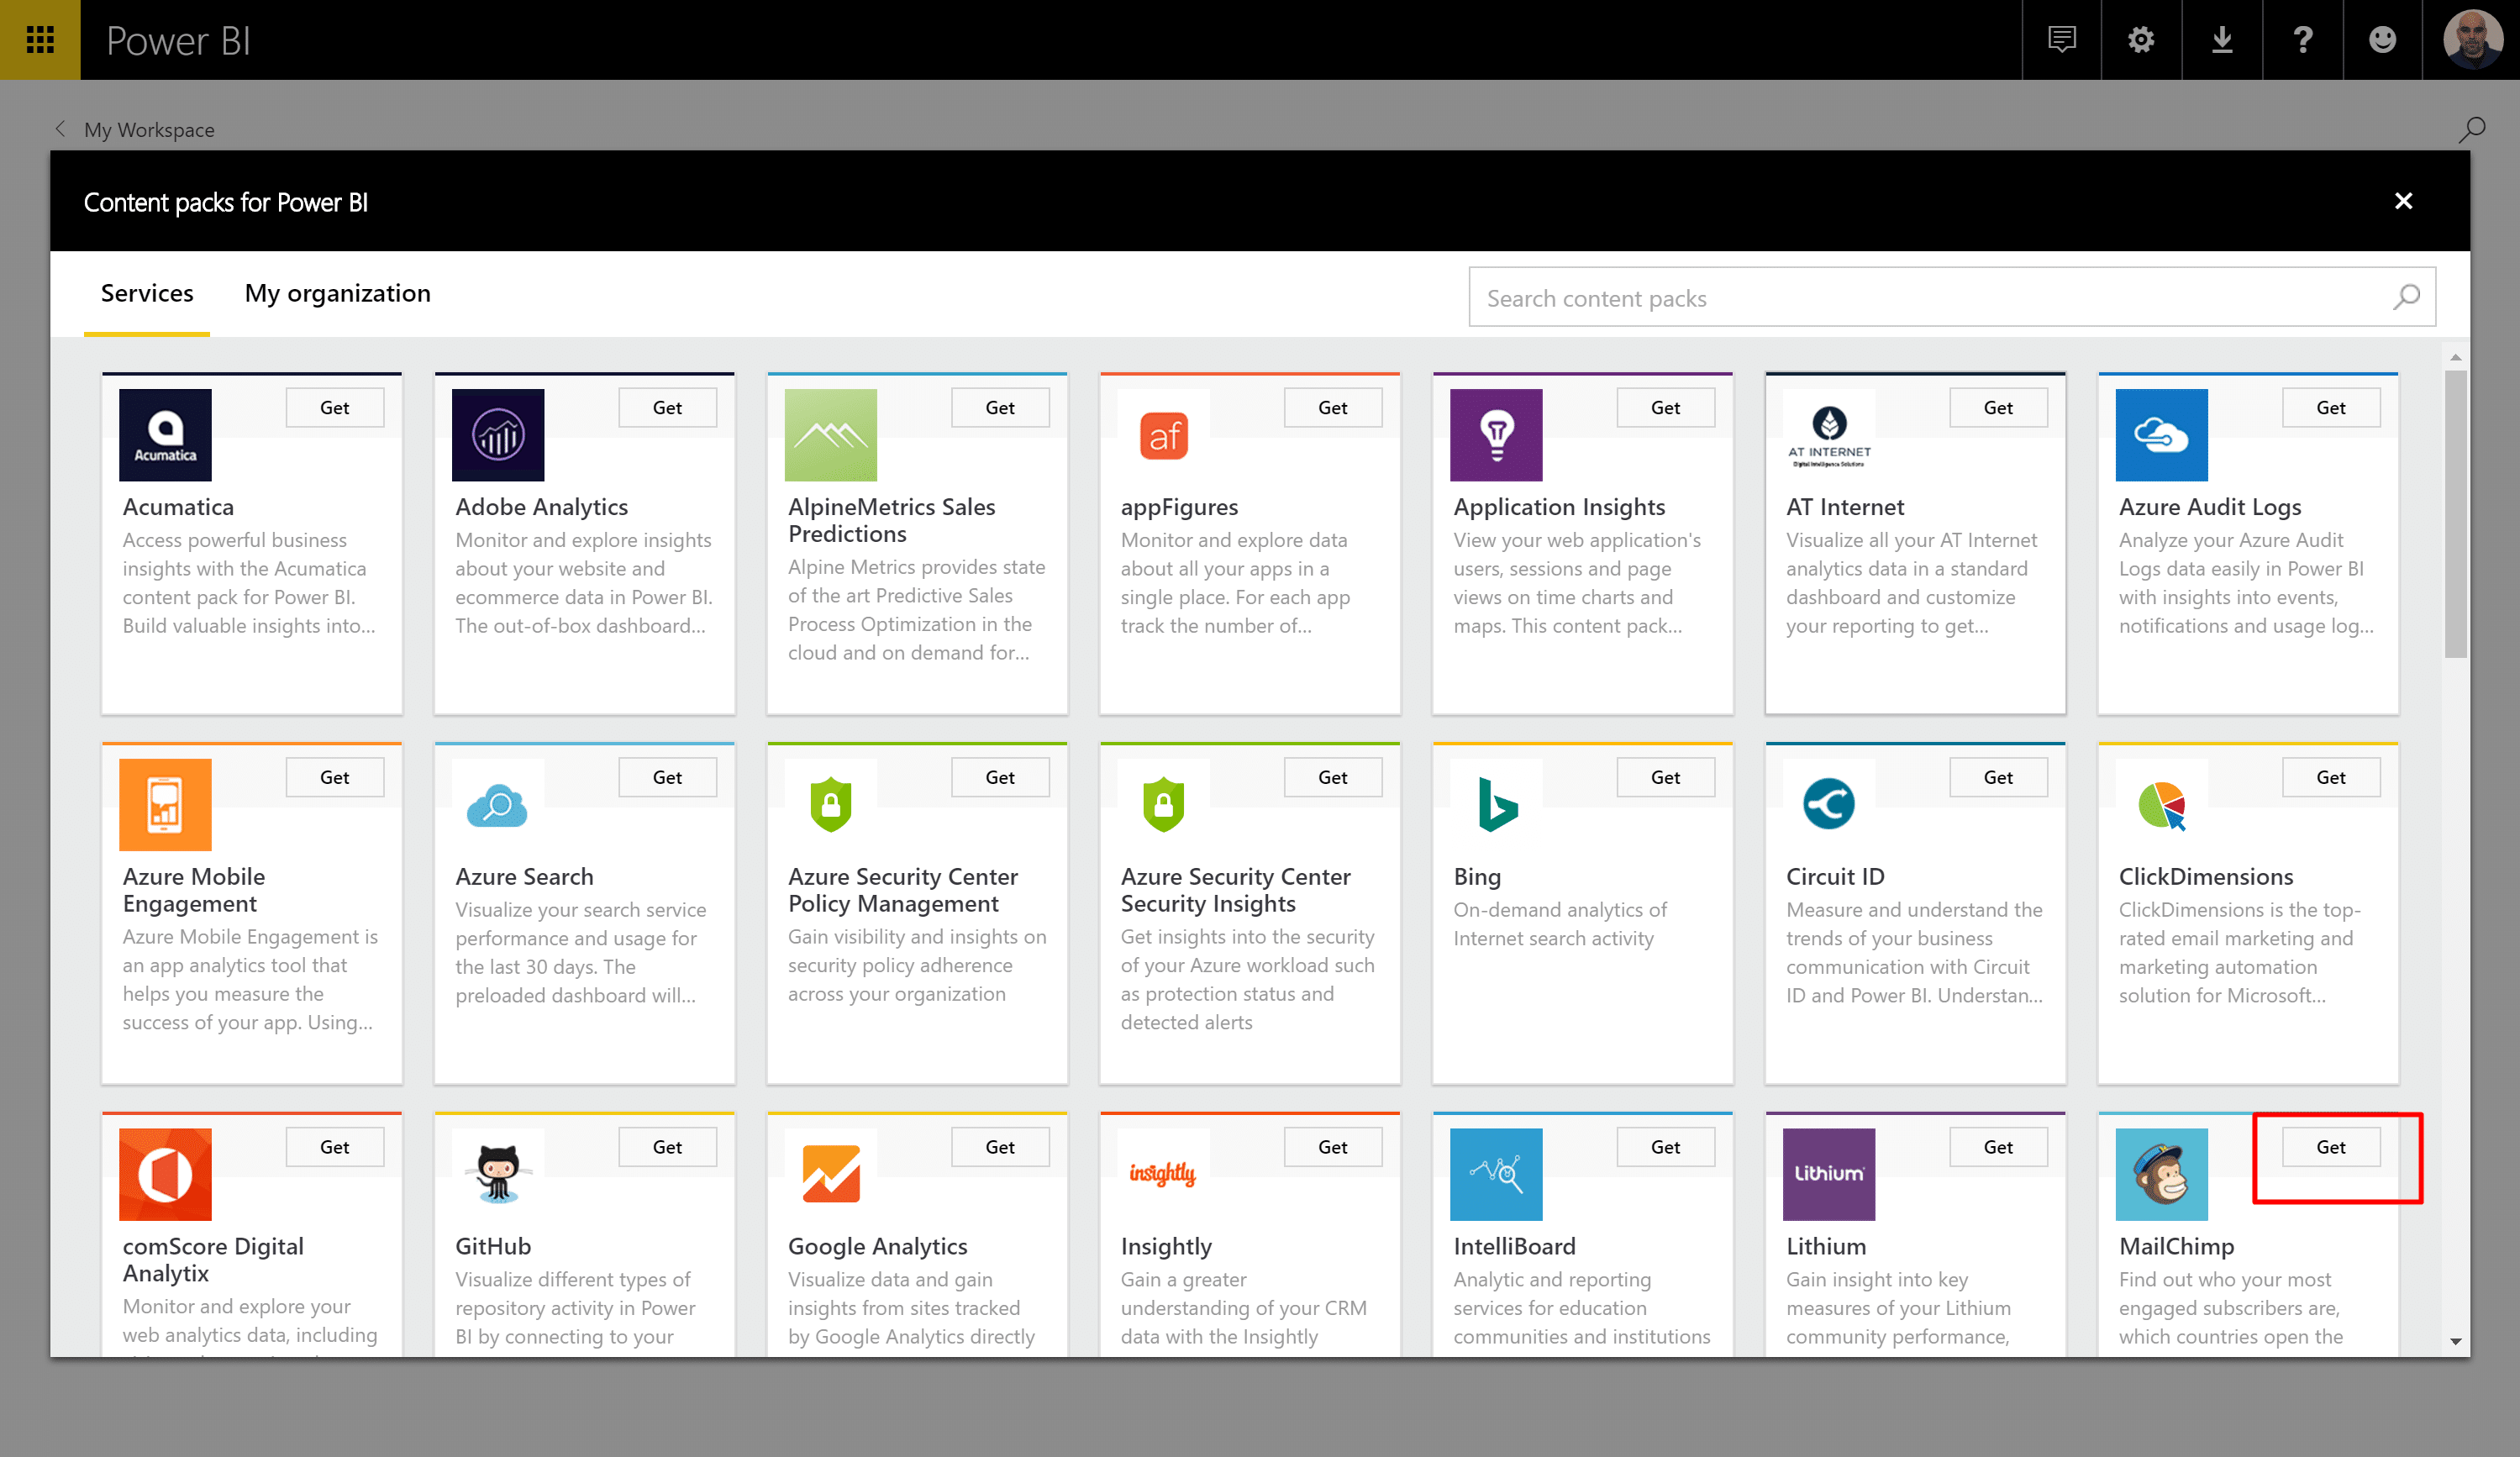This screenshot has width=2520, height=1457.
Task: Get the MailChimp content pack
Action: point(2330,1147)
